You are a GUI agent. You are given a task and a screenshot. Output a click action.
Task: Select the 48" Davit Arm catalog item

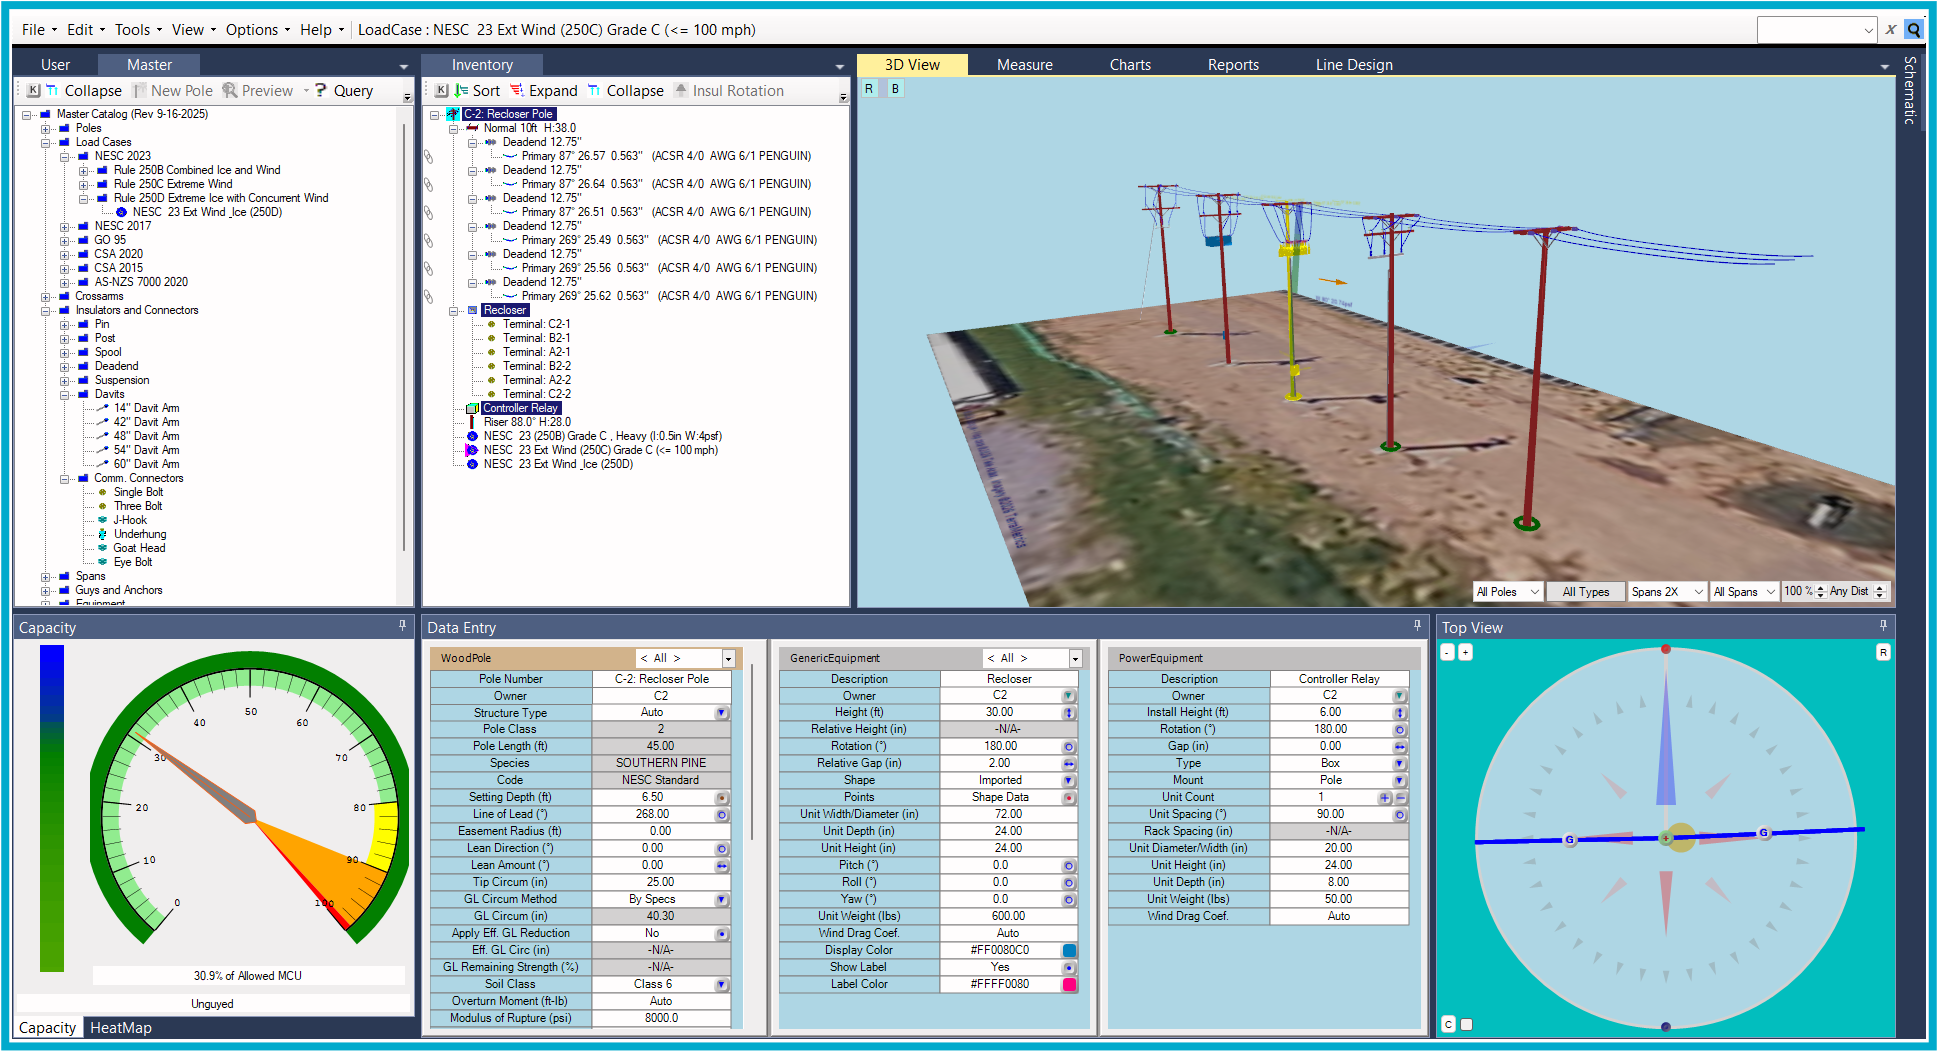click(146, 436)
